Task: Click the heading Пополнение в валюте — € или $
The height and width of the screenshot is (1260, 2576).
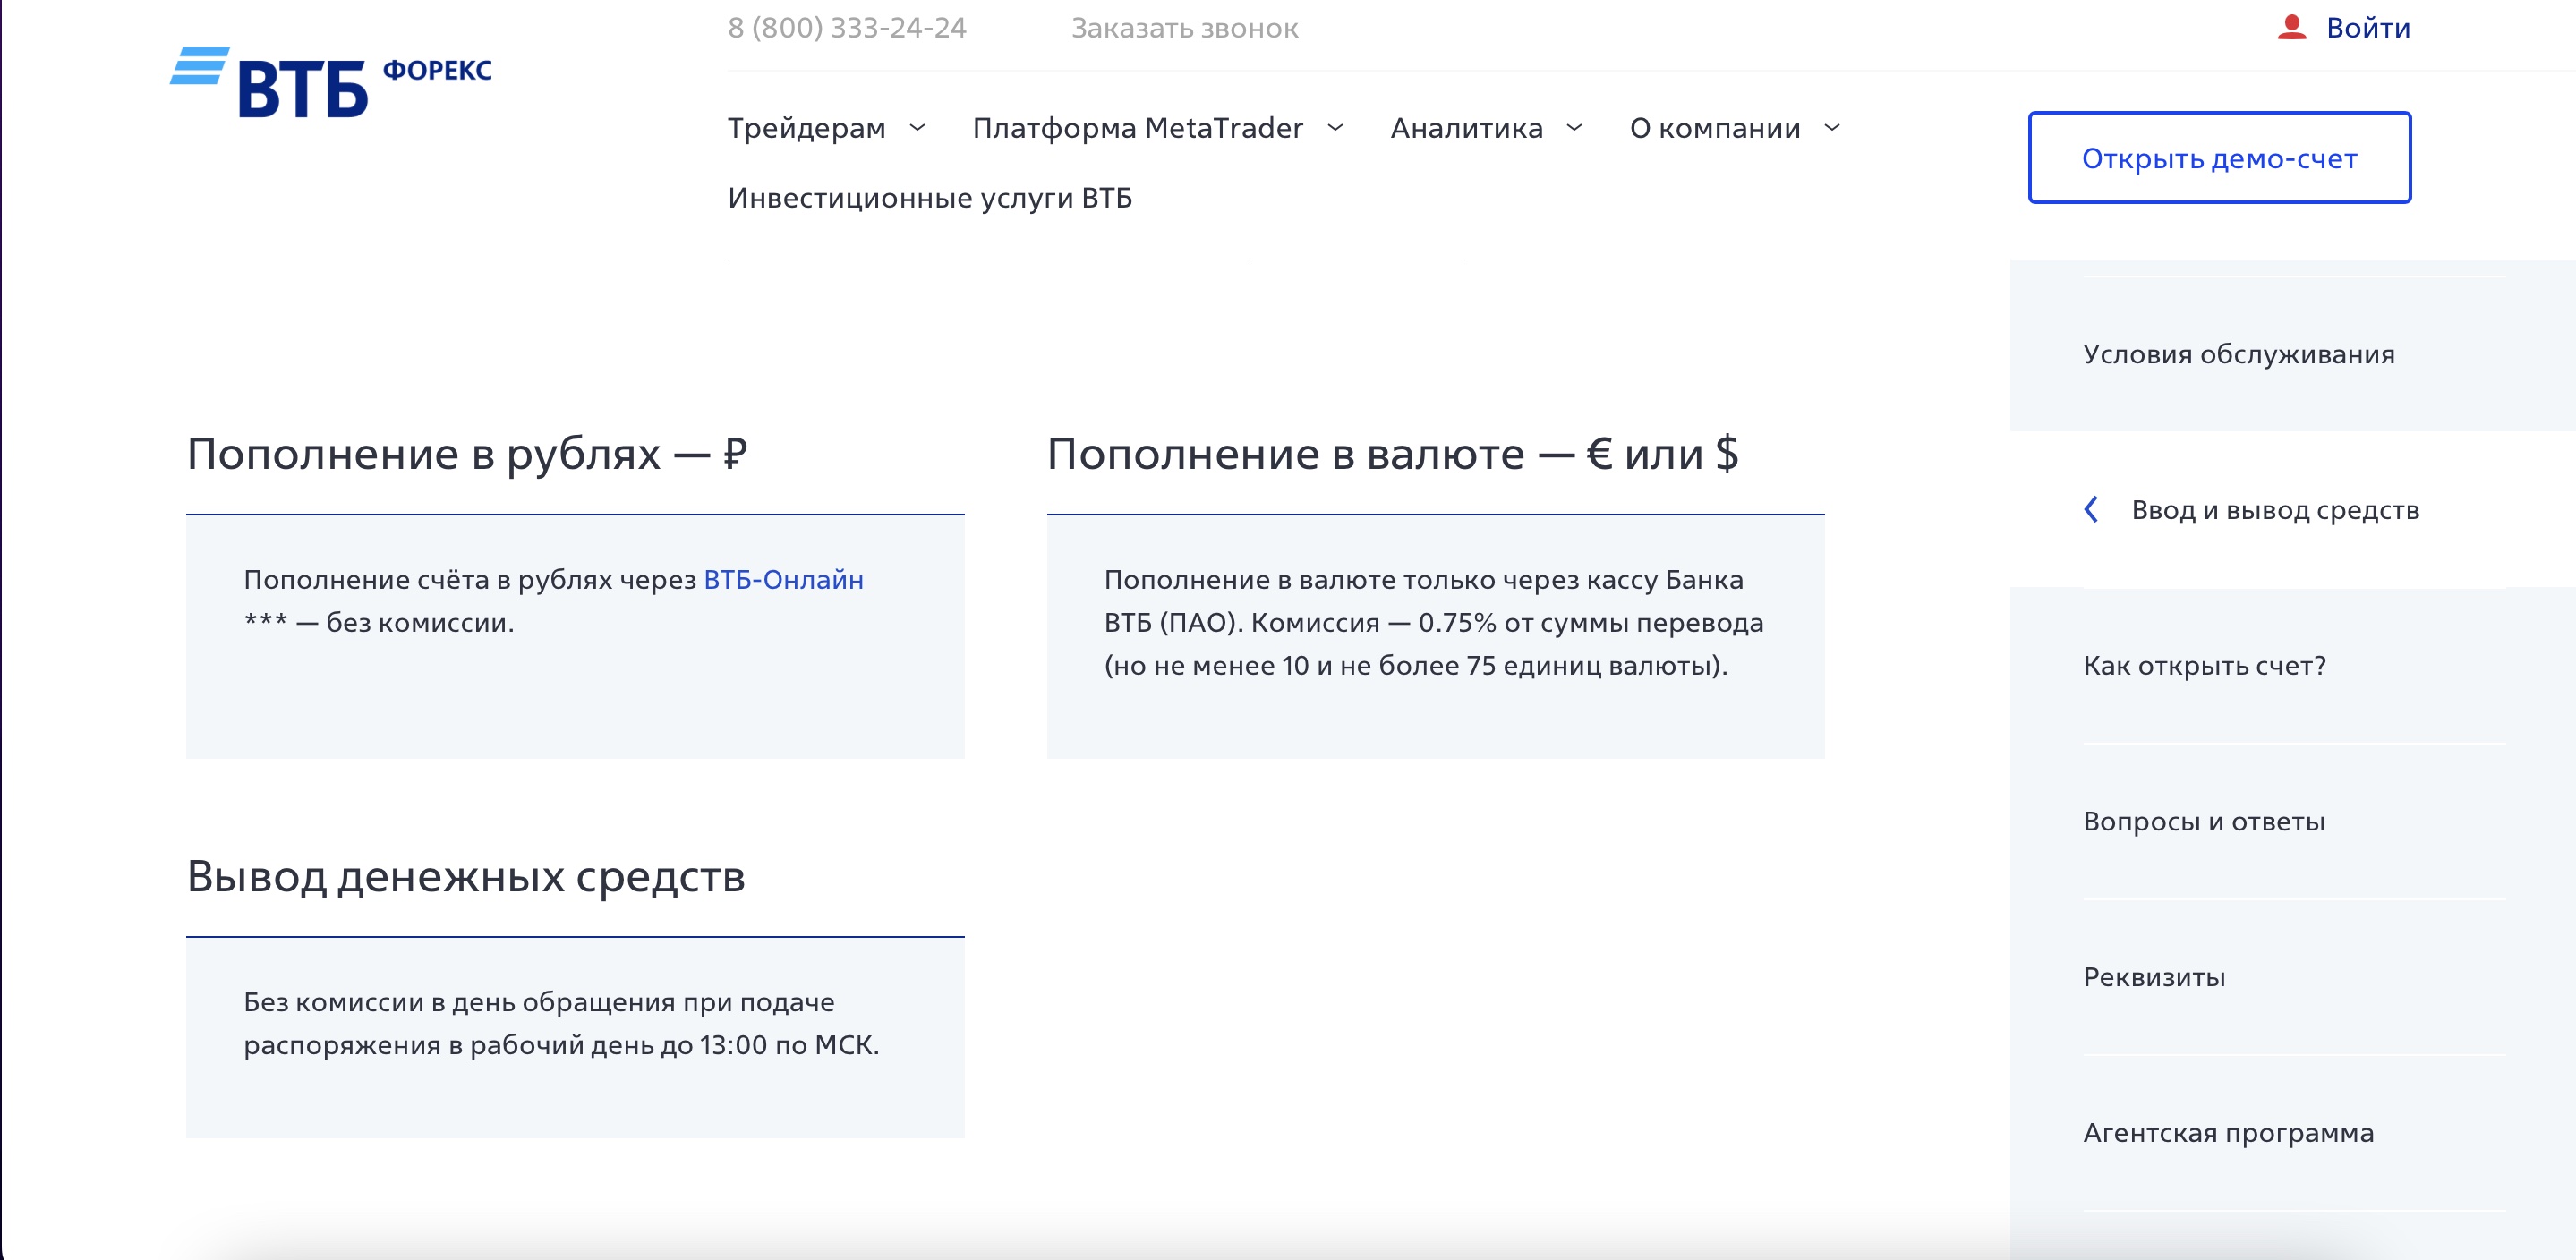Action: [1392, 454]
